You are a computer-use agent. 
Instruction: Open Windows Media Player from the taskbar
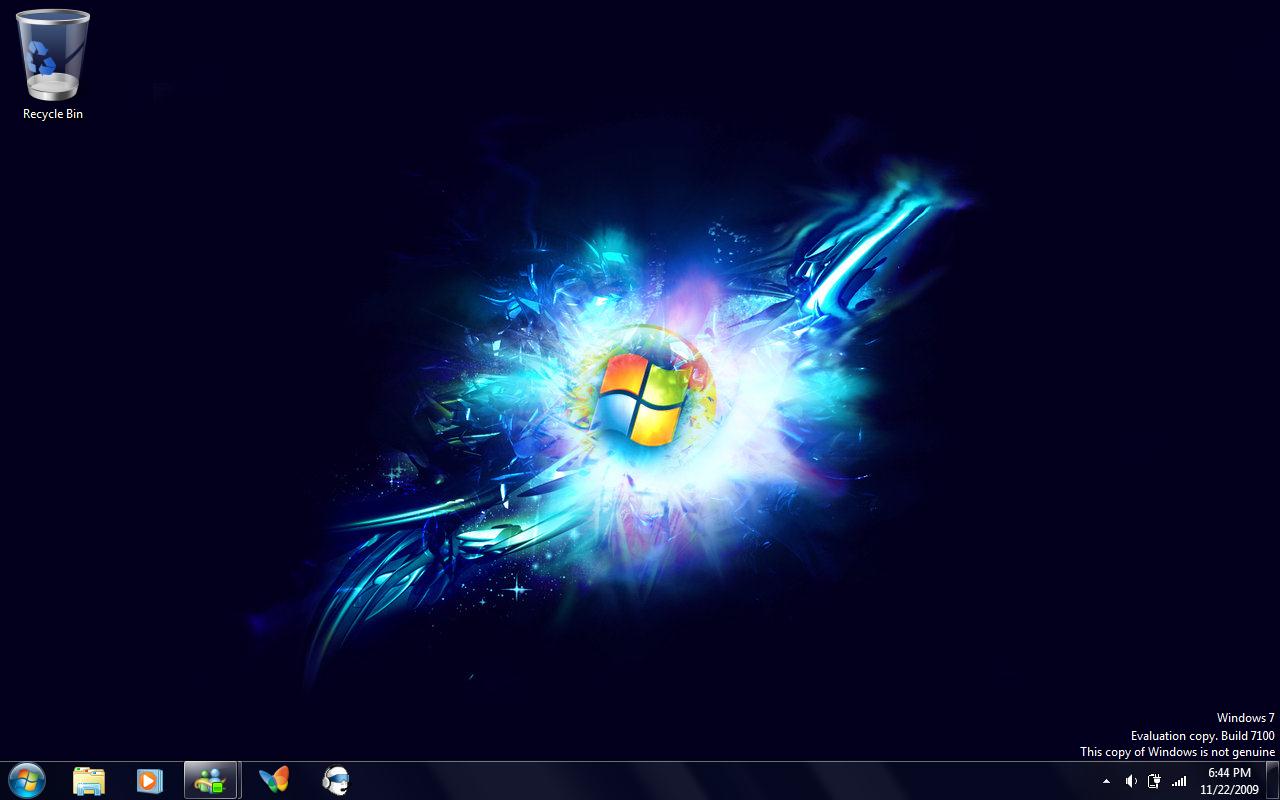click(149, 780)
